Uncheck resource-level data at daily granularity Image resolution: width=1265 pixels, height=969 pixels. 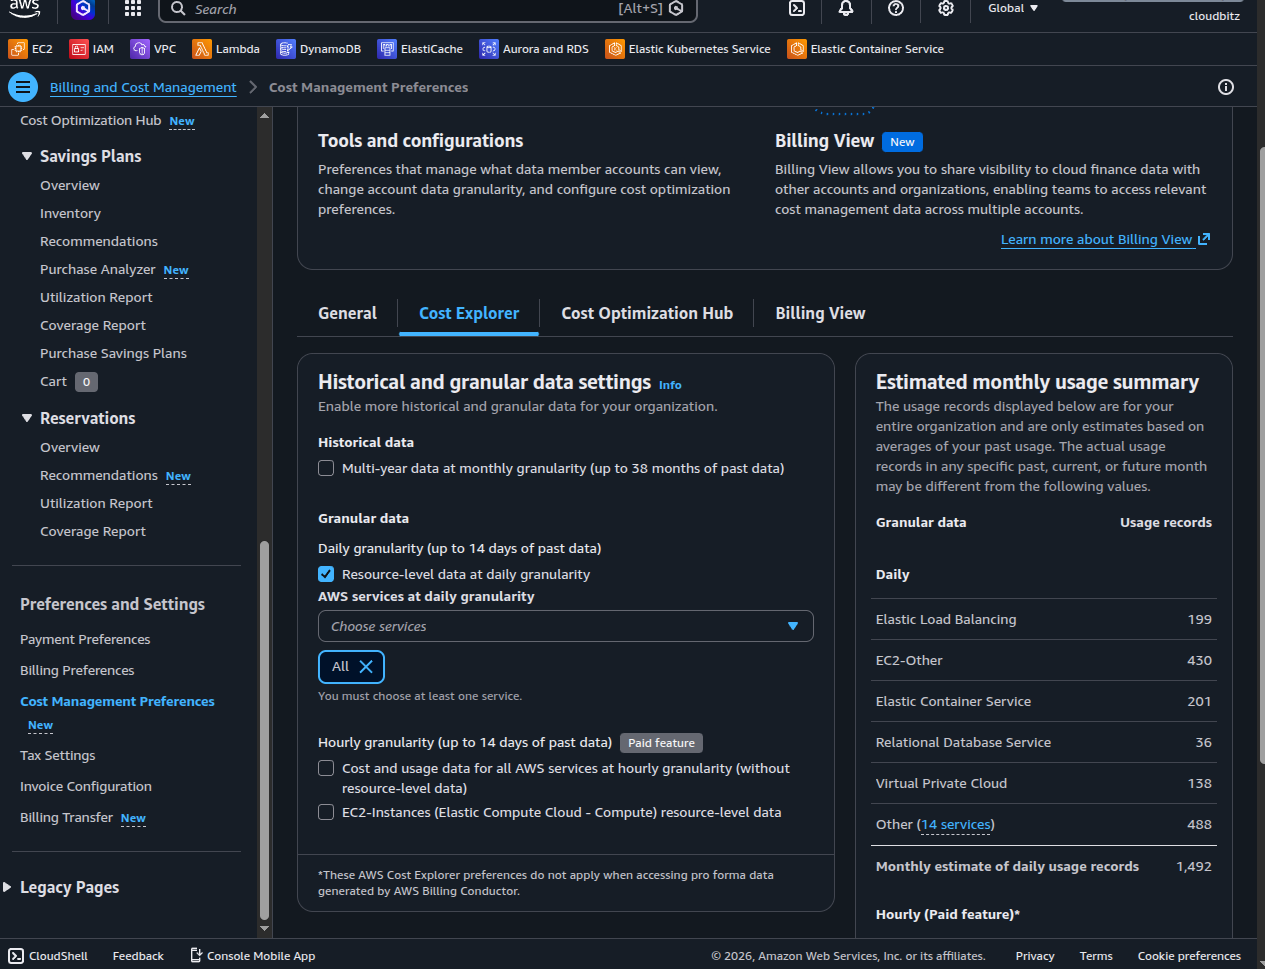(x=326, y=574)
